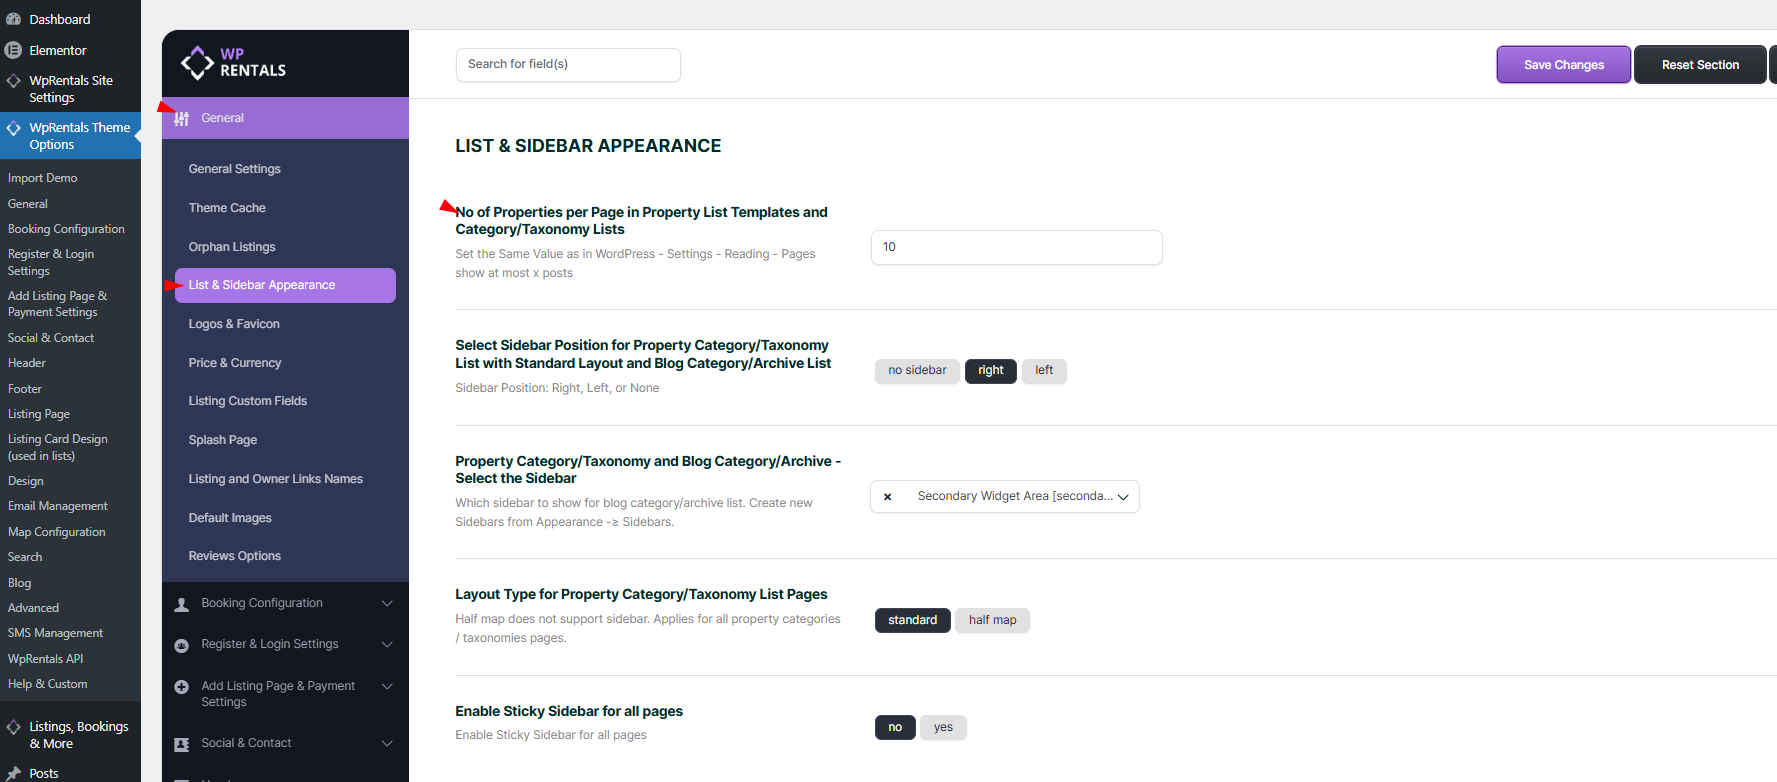Open Price & Currency submenu item

point(235,363)
